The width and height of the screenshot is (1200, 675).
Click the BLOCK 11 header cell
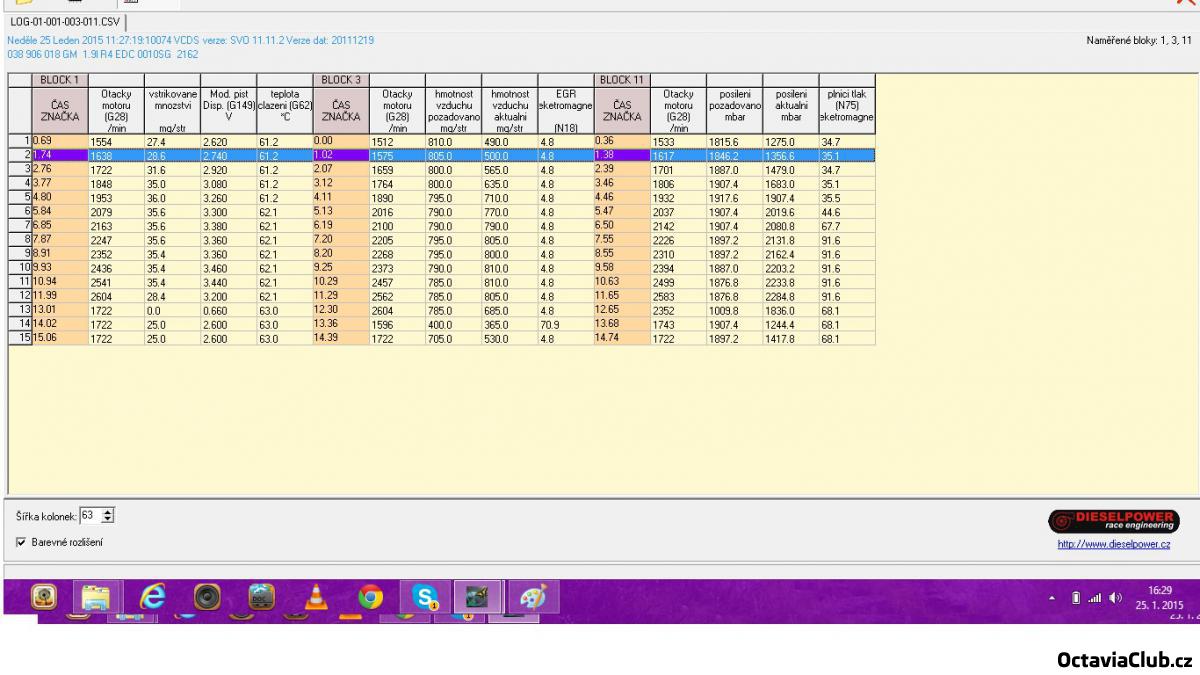coord(621,79)
